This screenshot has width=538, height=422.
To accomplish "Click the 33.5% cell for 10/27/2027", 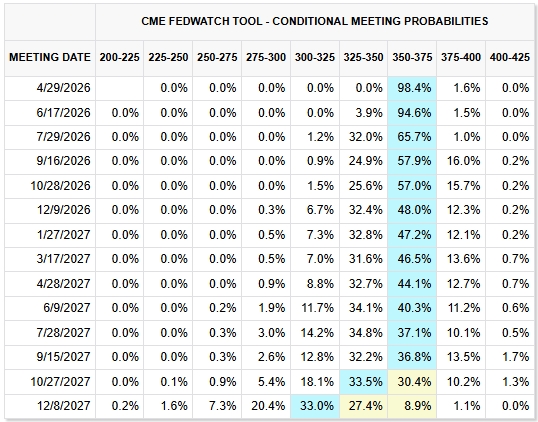I will [364, 382].
